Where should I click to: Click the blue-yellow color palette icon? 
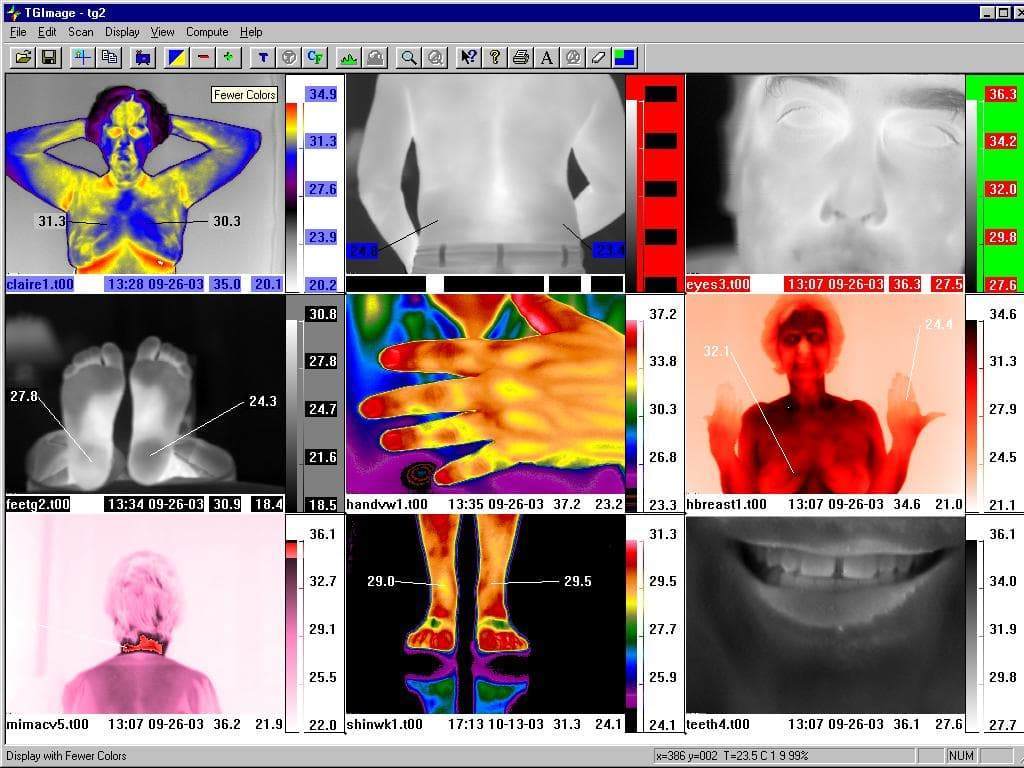(x=176, y=57)
